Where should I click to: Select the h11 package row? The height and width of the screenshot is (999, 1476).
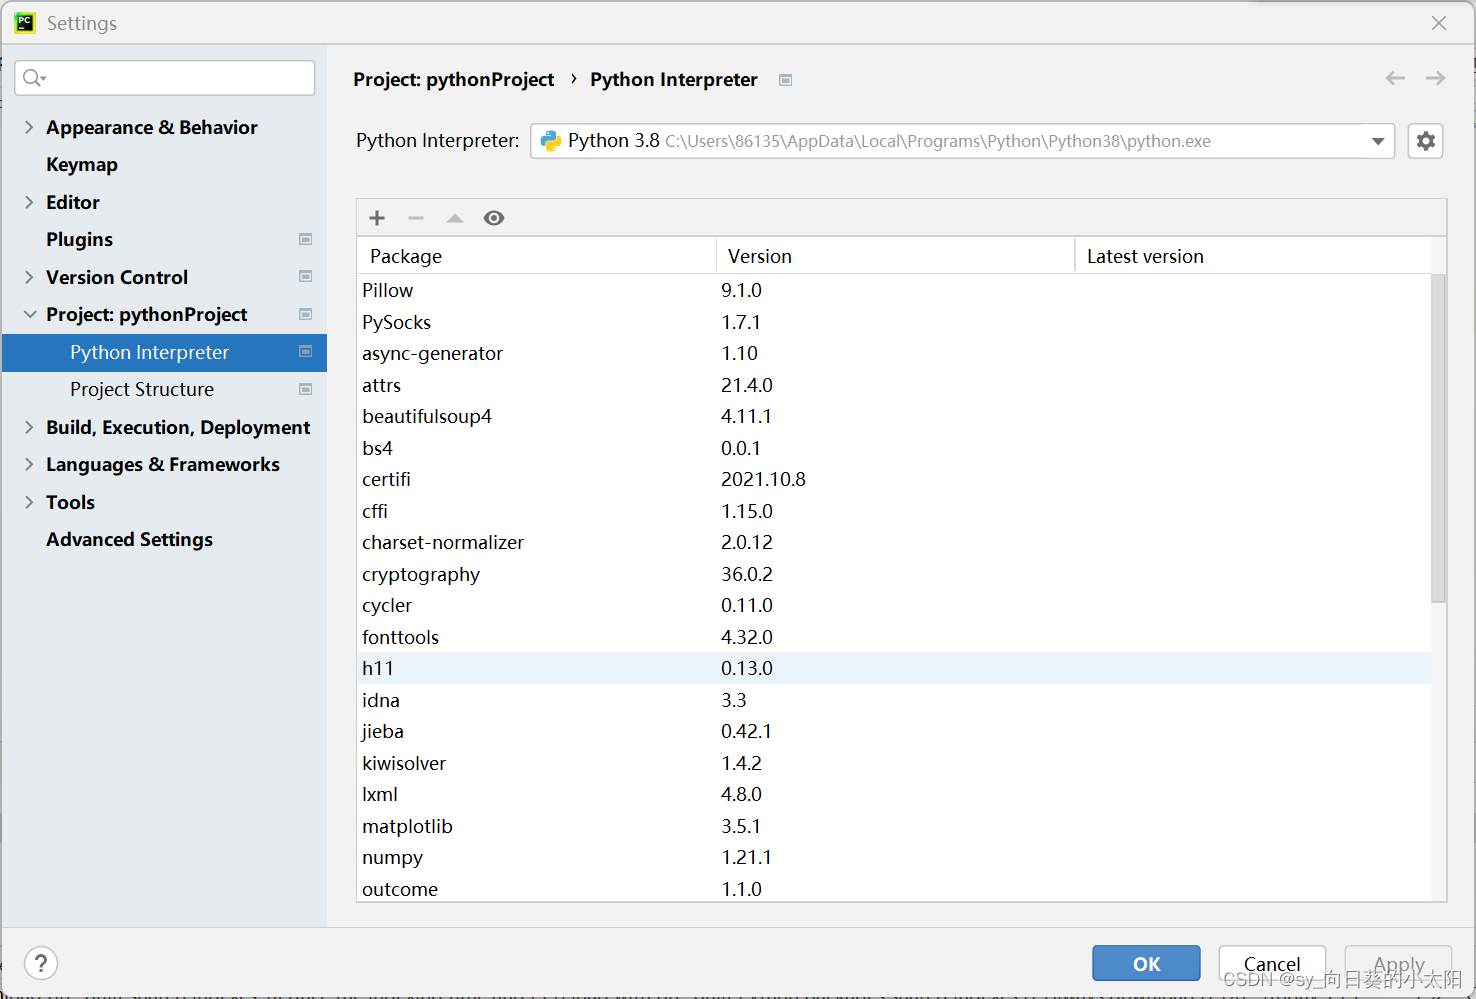coord(894,668)
